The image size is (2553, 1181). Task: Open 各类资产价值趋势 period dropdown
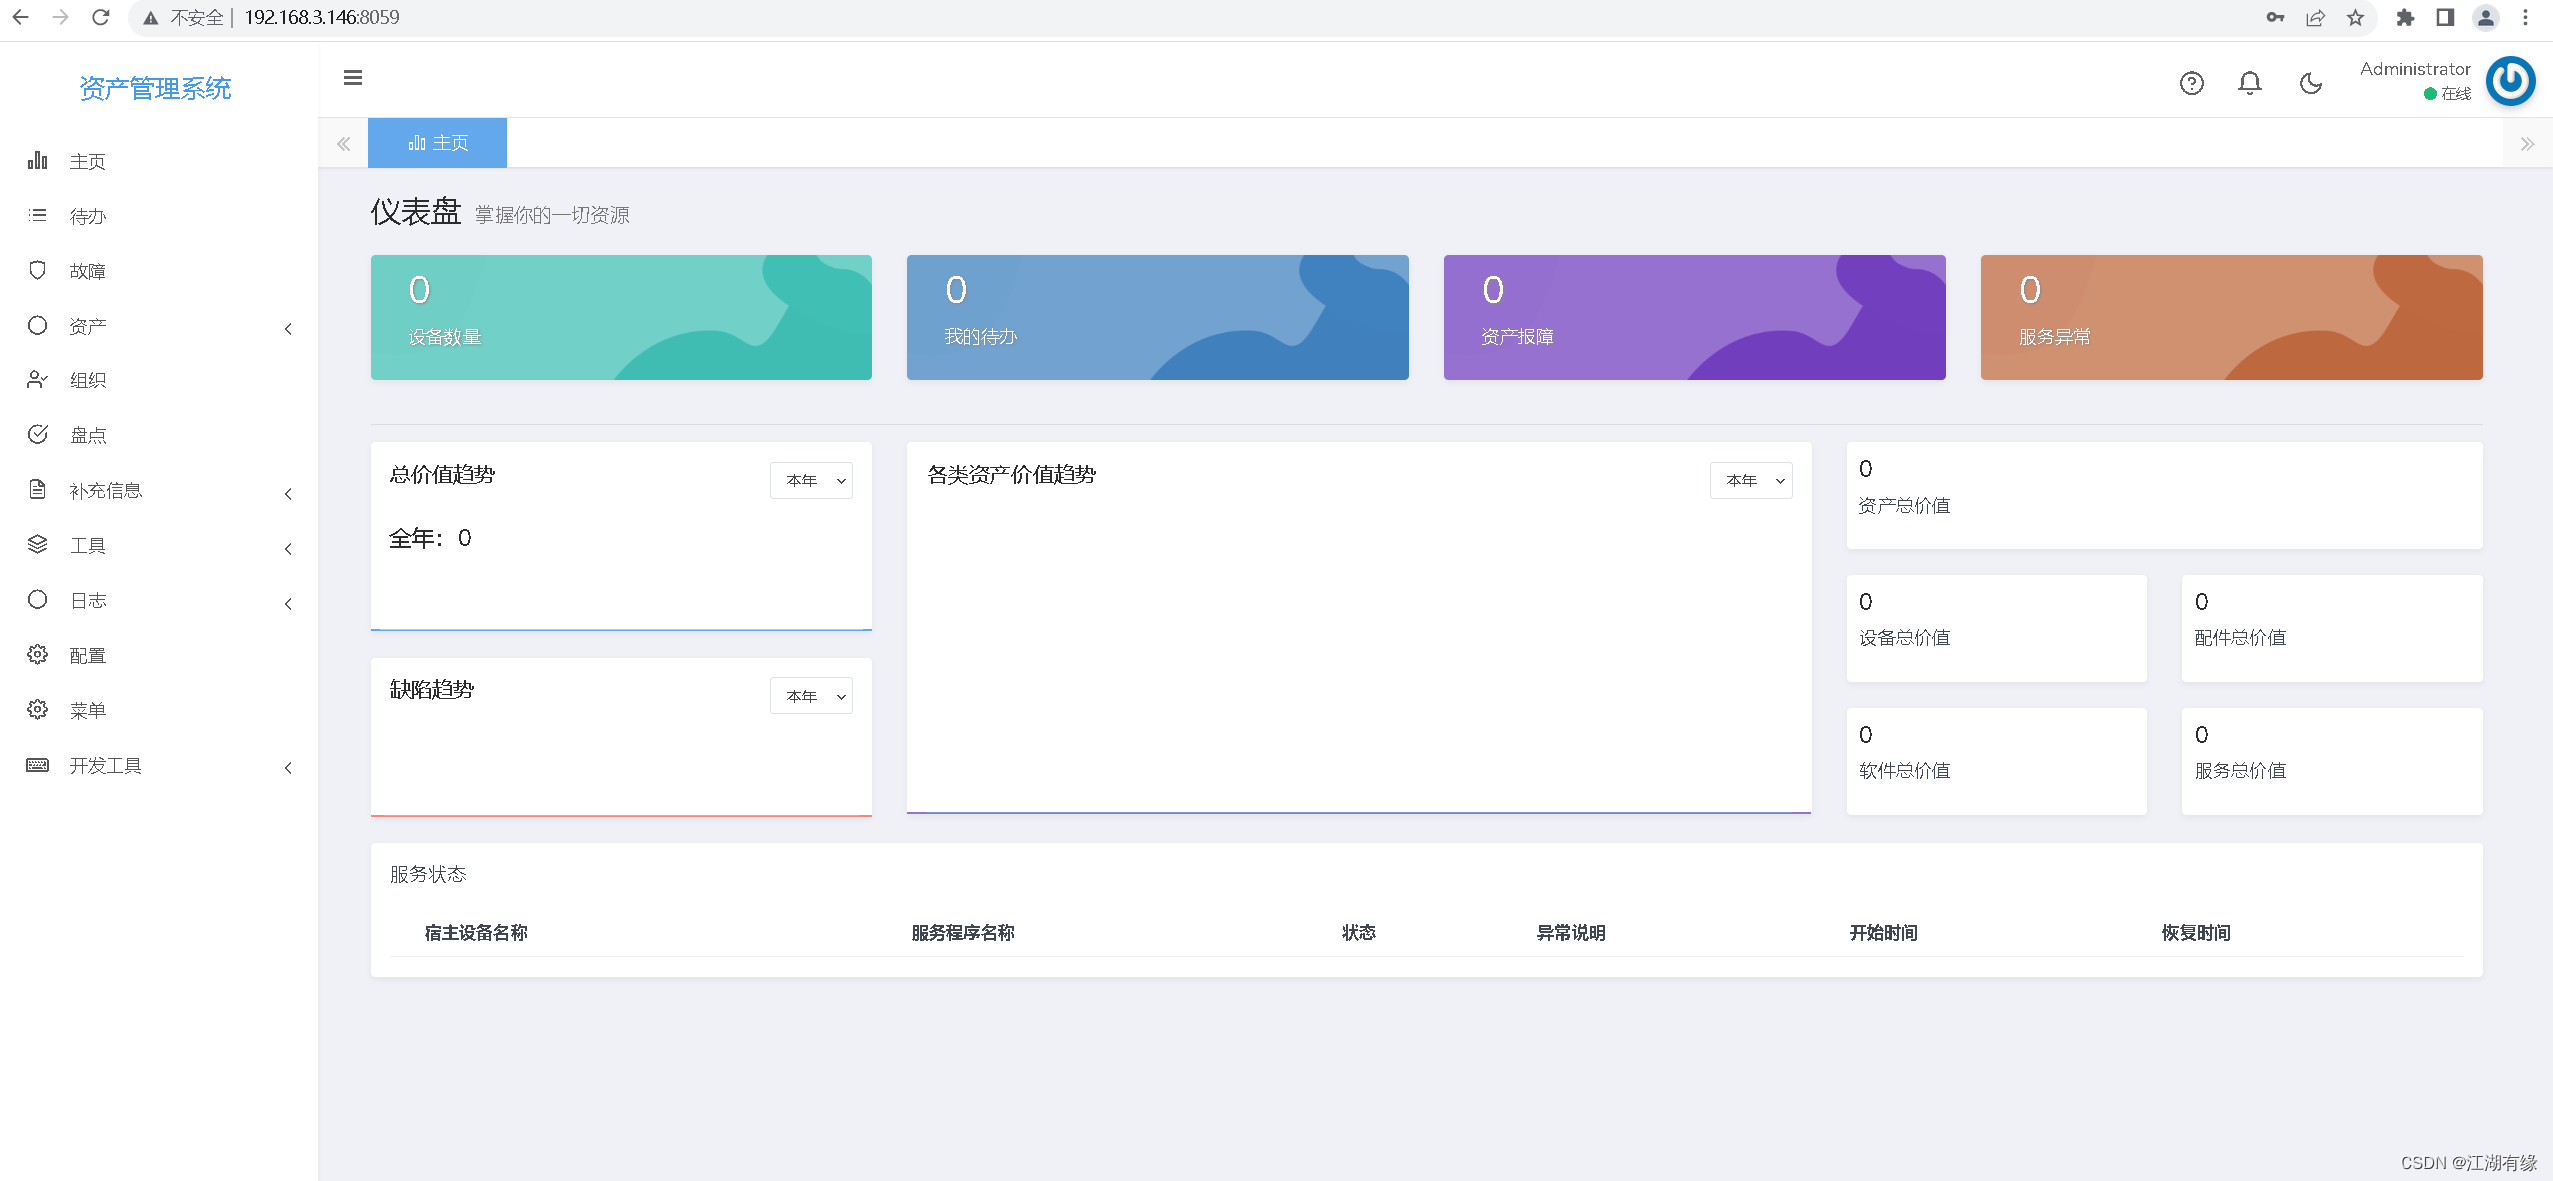point(1751,481)
